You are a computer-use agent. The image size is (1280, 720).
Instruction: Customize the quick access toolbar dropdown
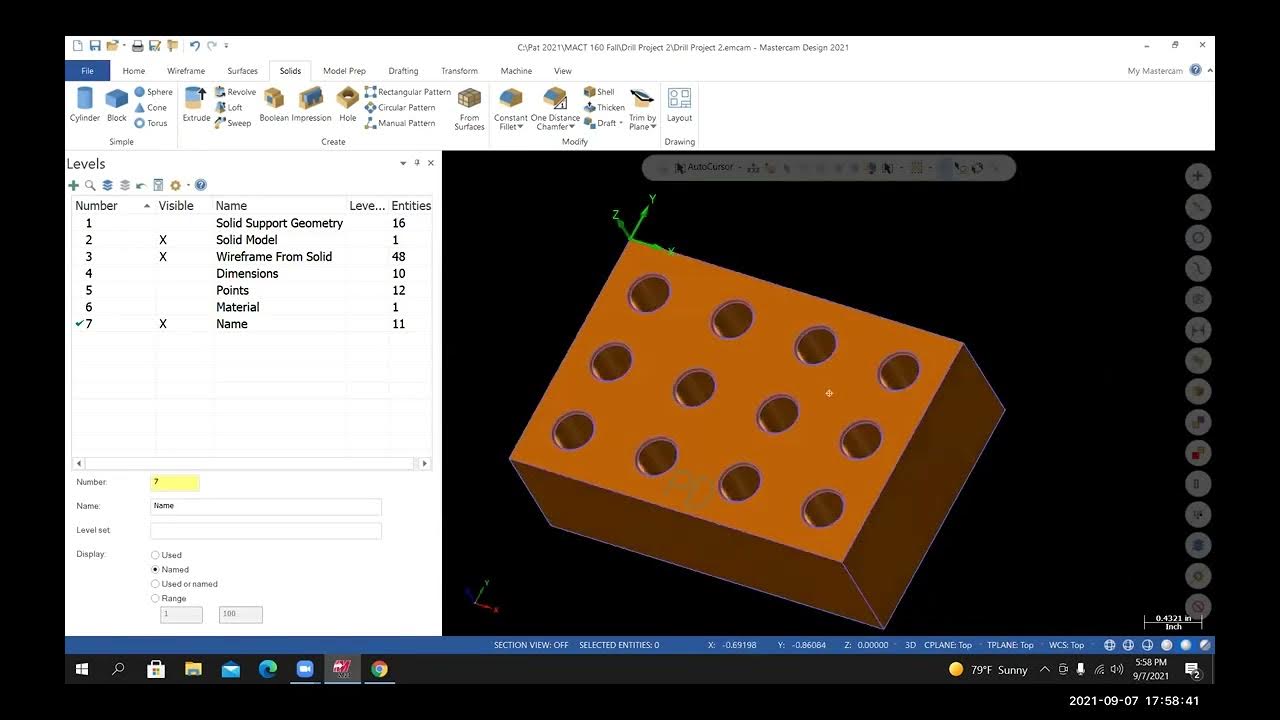pyautogui.click(x=226, y=46)
